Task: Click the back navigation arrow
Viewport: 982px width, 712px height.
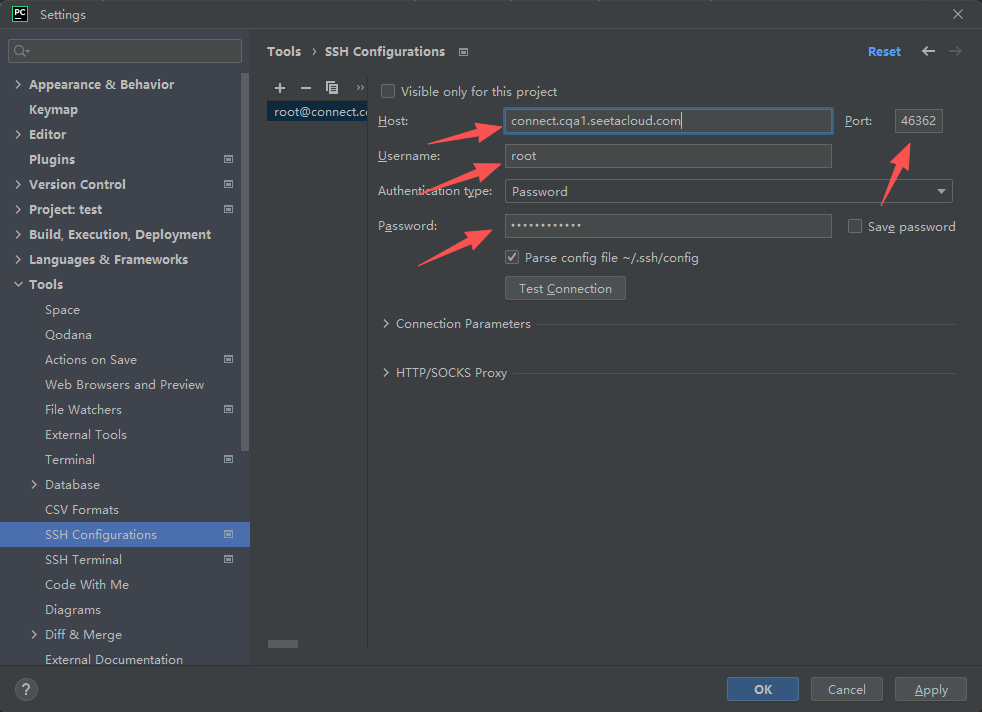Action: (x=929, y=51)
